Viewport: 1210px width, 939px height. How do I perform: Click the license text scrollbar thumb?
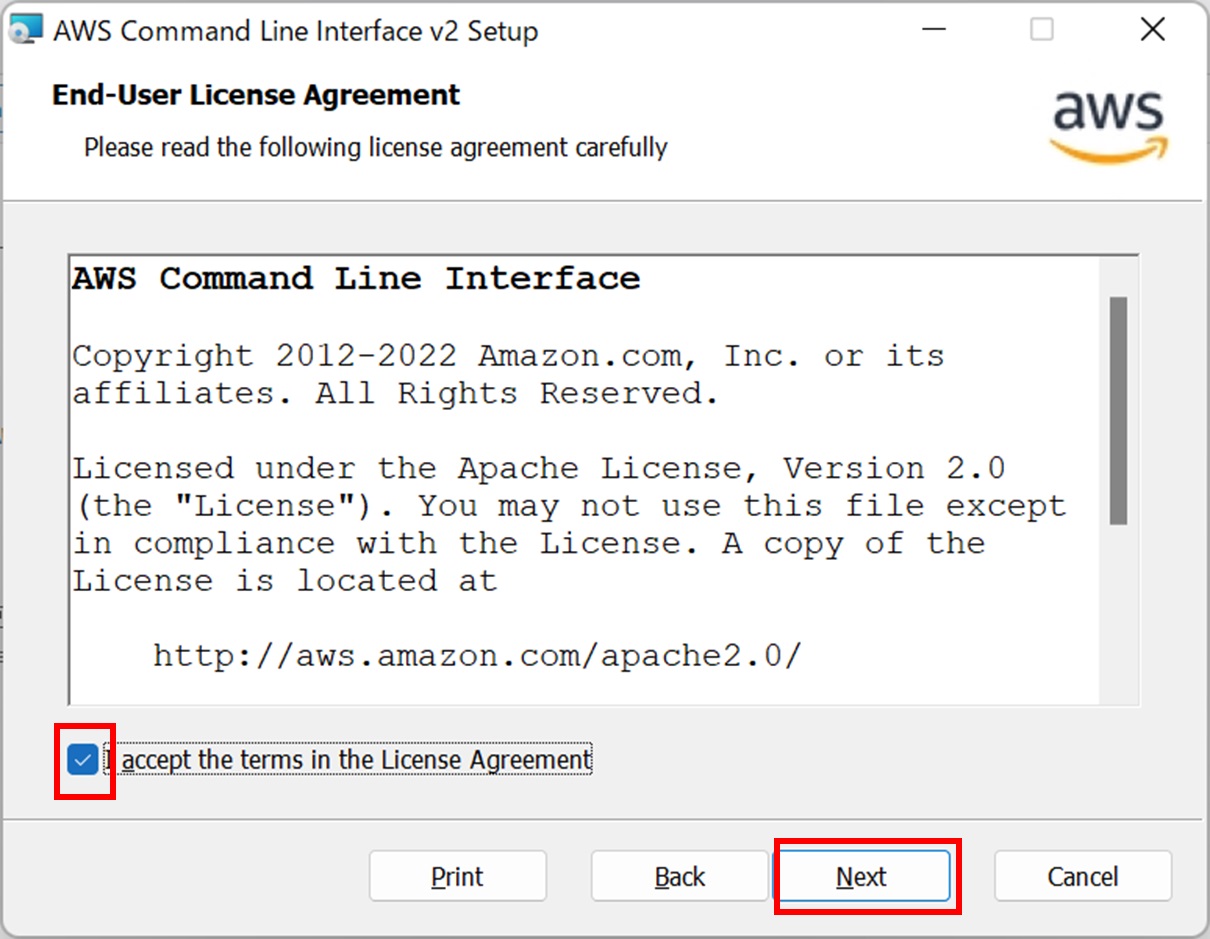click(x=1118, y=410)
